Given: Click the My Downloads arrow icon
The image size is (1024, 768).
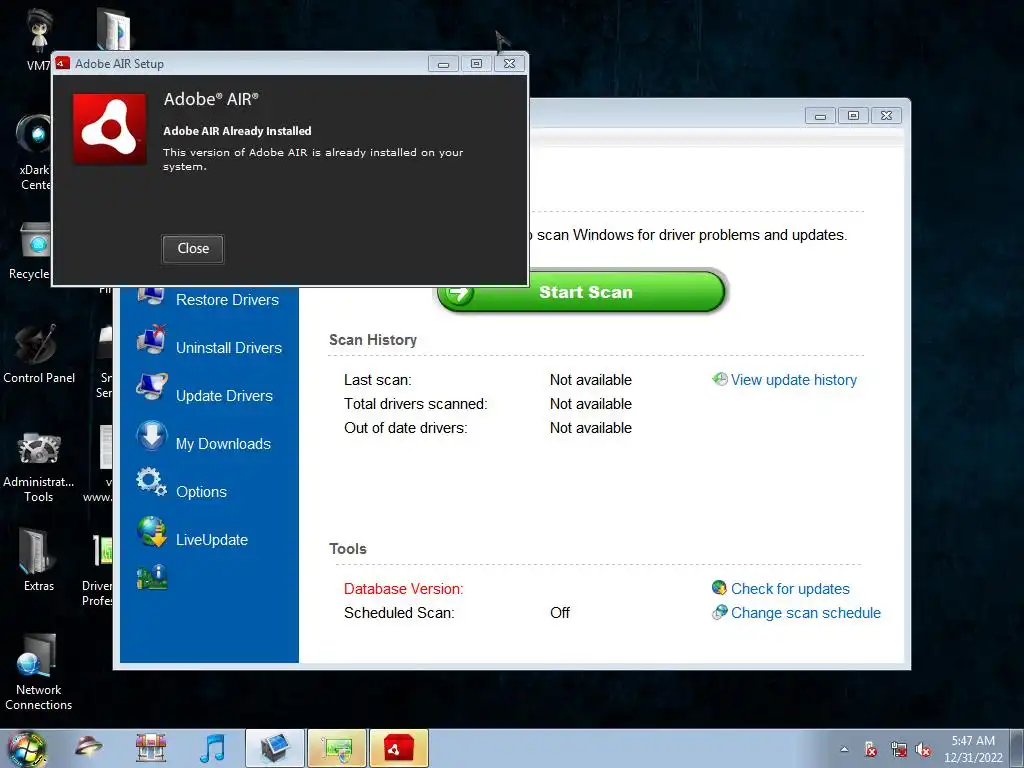Looking at the screenshot, I should (152, 436).
